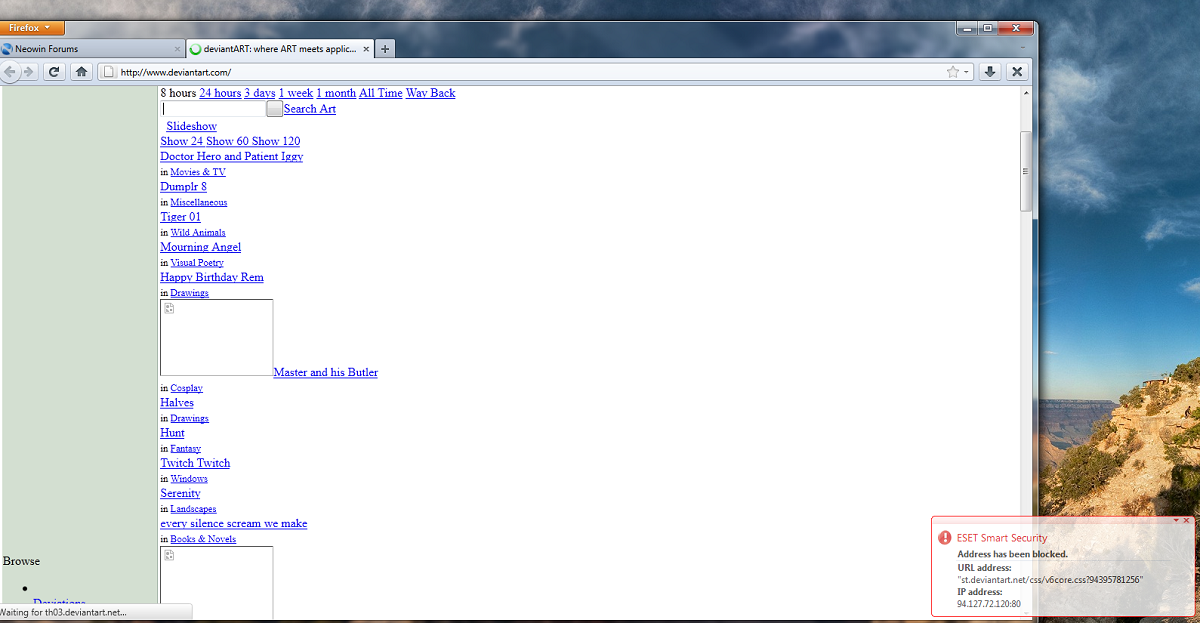
Task: Choose Show 60 results link
Action: coord(227,141)
